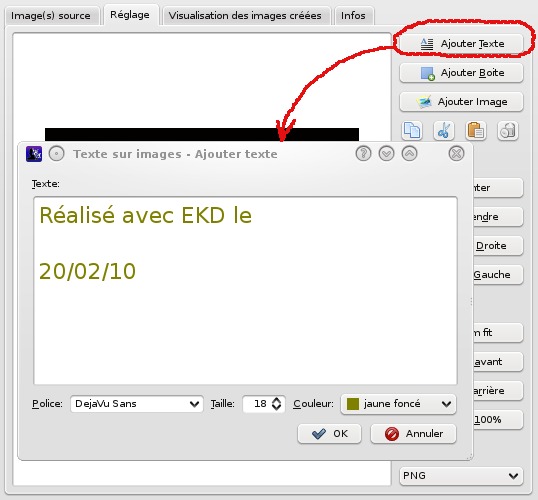
Task: Open the PNG format dropdown
Action: click(461, 476)
